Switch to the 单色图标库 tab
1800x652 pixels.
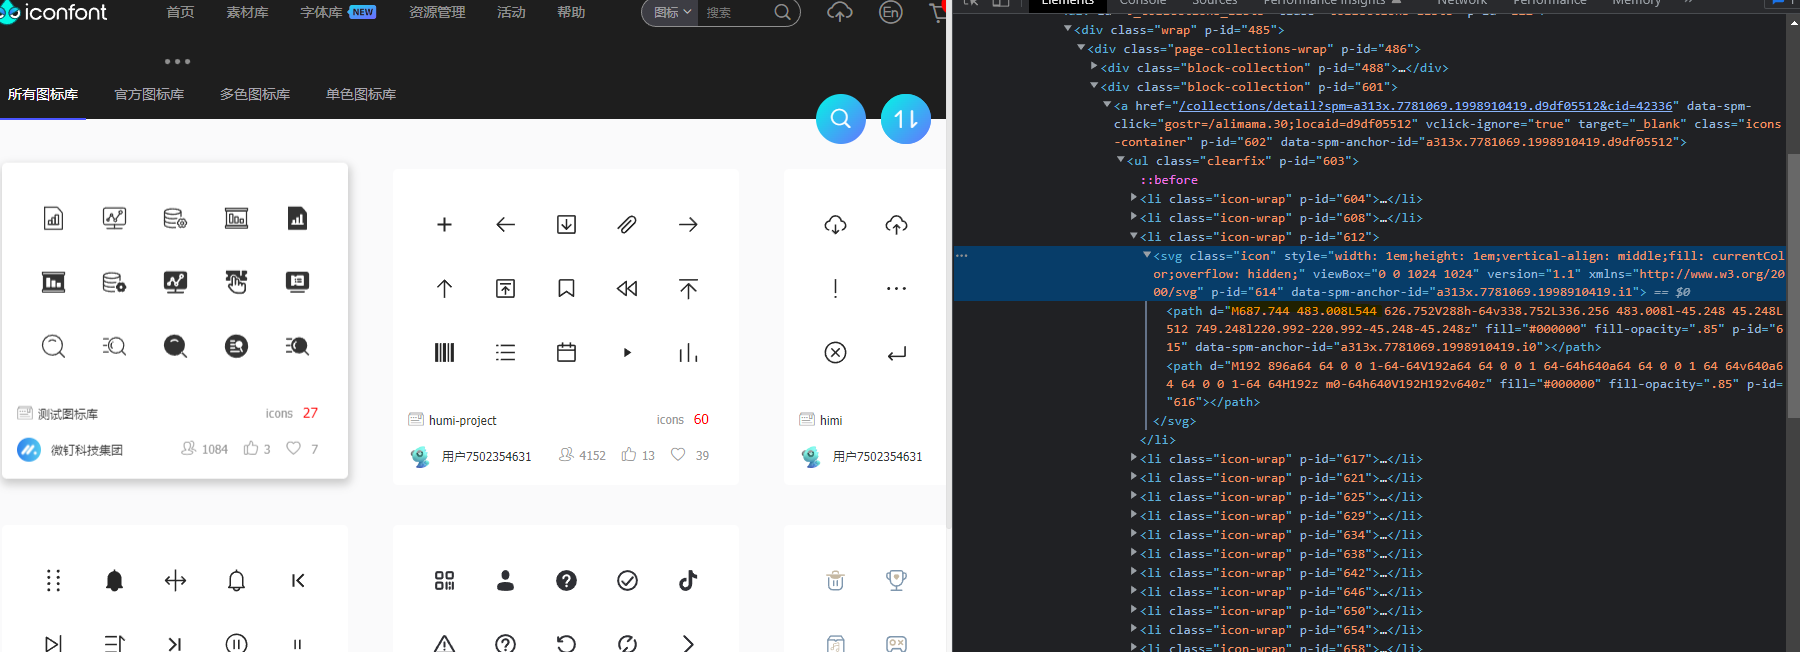tap(361, 94)
